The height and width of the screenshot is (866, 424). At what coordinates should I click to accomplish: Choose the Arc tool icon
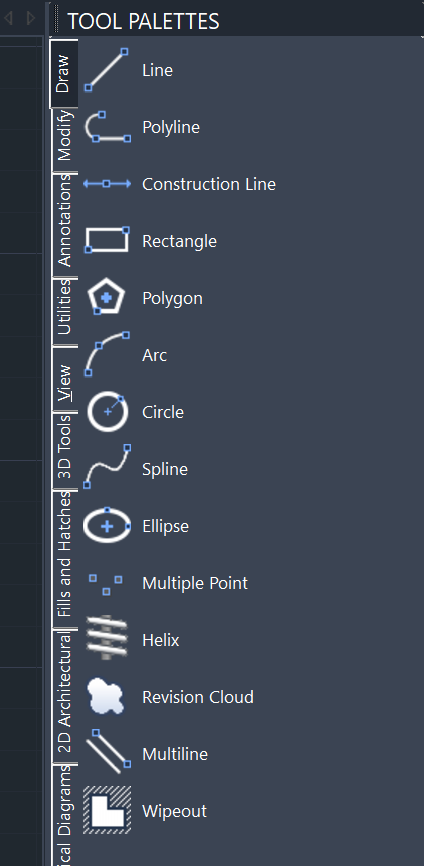pyautogui.click(x=107, y=354)
